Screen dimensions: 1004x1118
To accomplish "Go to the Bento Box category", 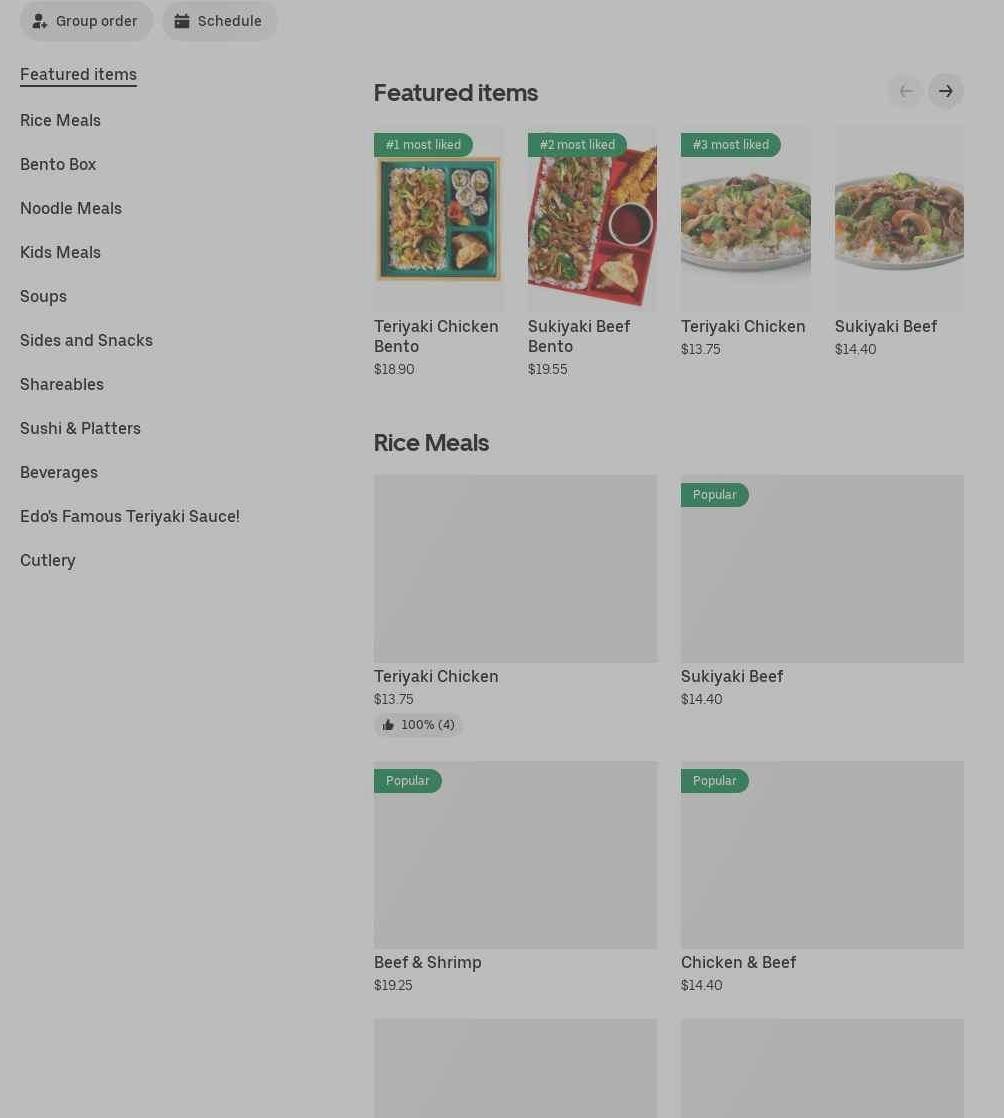I will tap(58, 164).
